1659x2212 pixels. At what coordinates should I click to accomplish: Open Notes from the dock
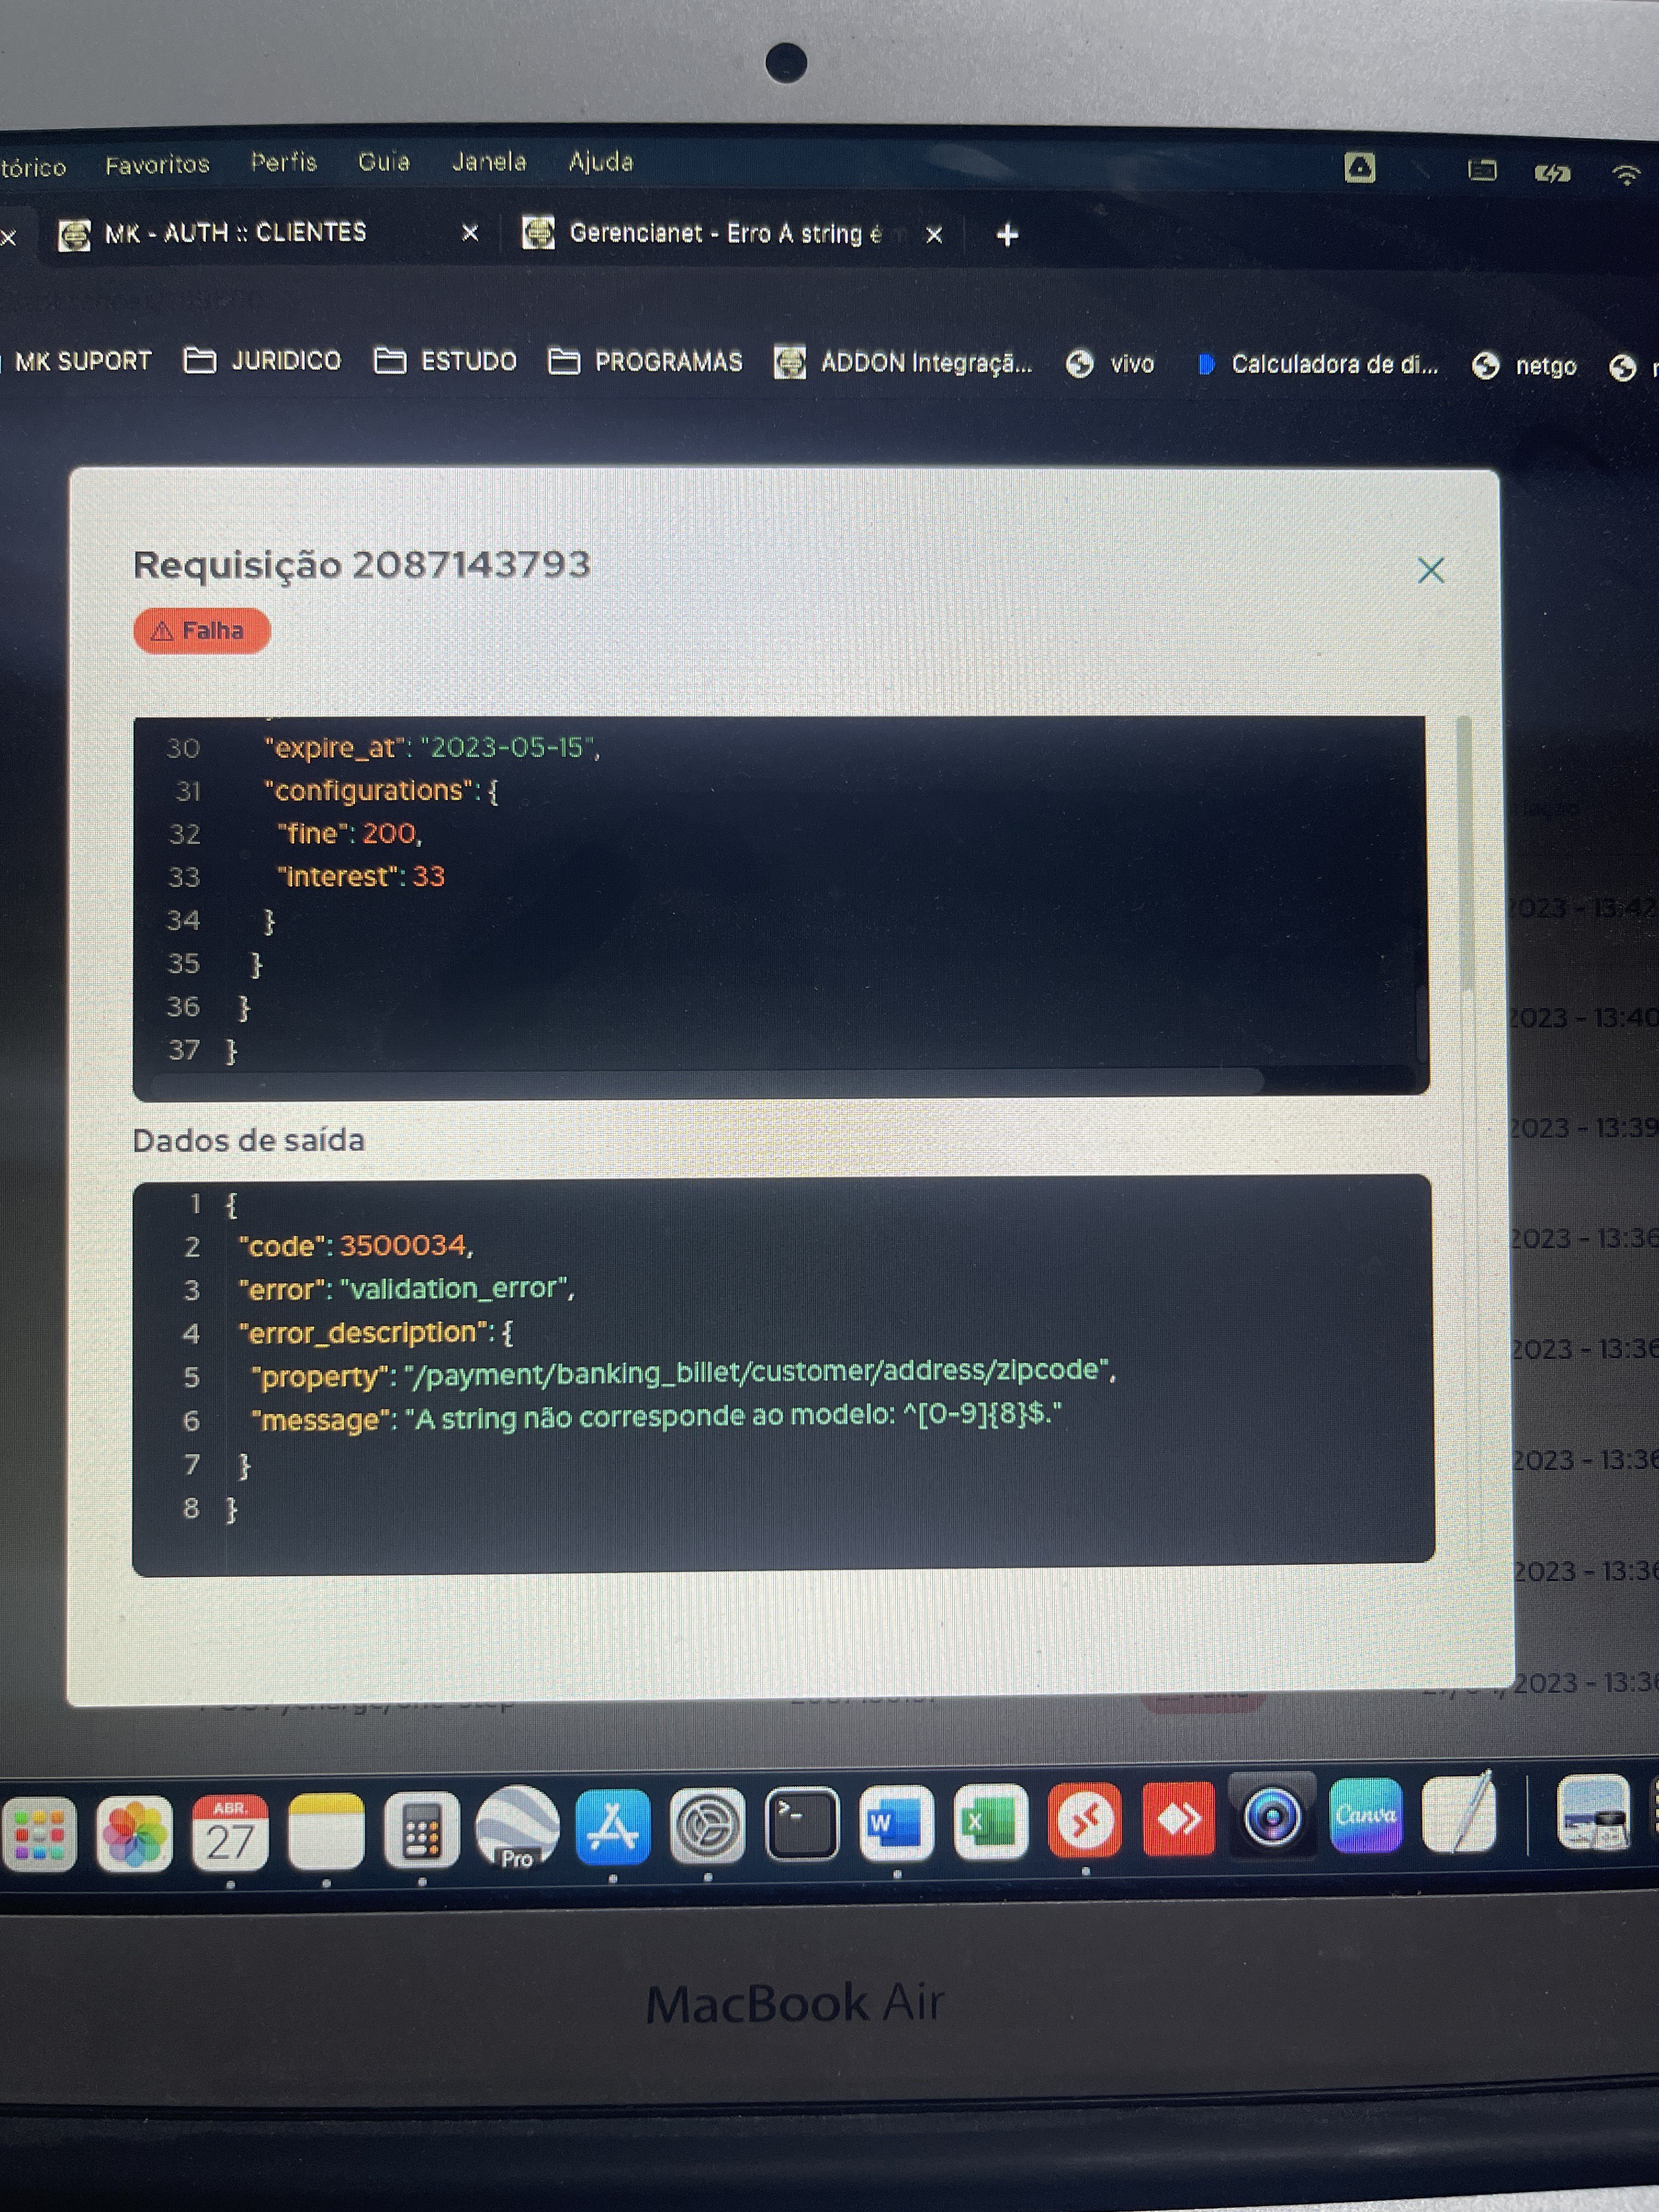326,1831
